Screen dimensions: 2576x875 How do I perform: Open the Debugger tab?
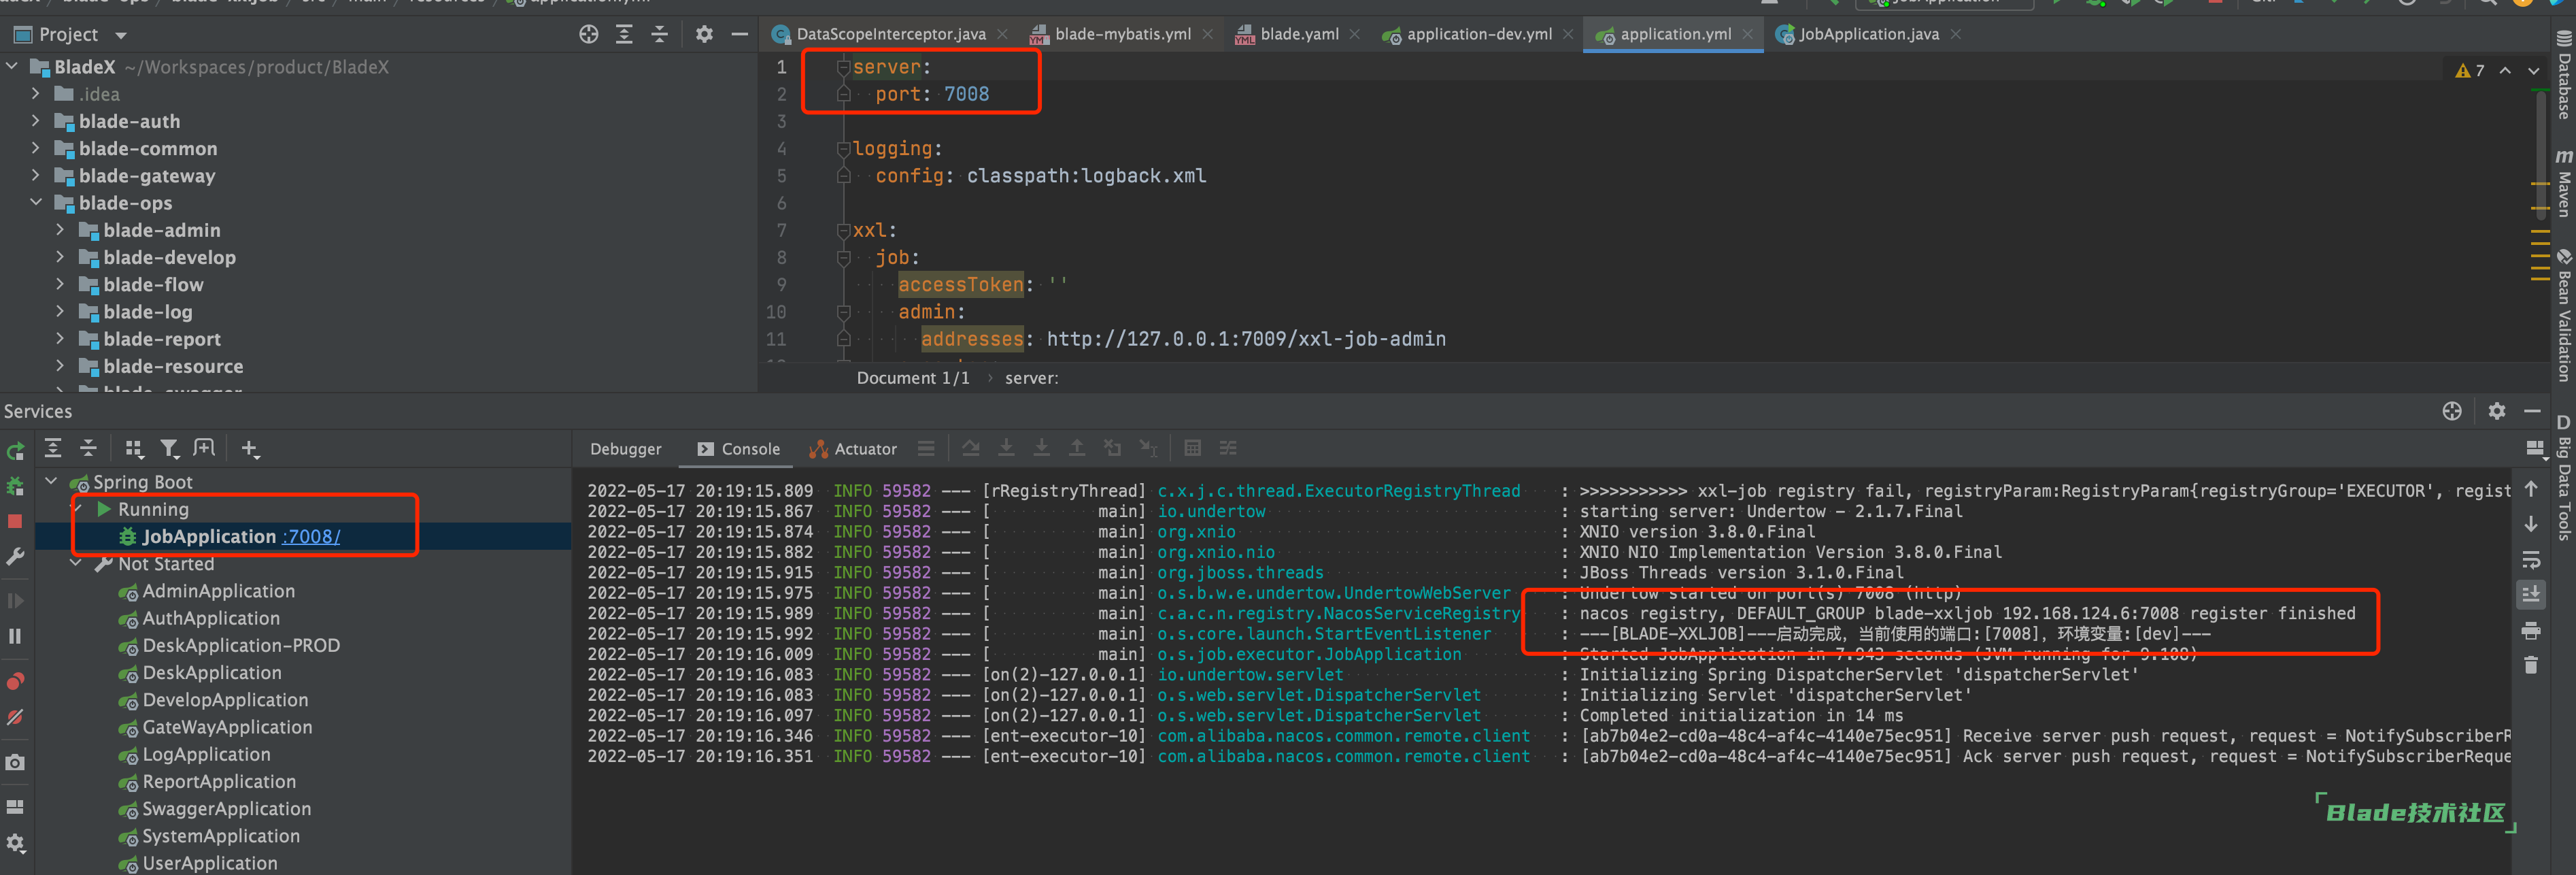pos(625,449)
